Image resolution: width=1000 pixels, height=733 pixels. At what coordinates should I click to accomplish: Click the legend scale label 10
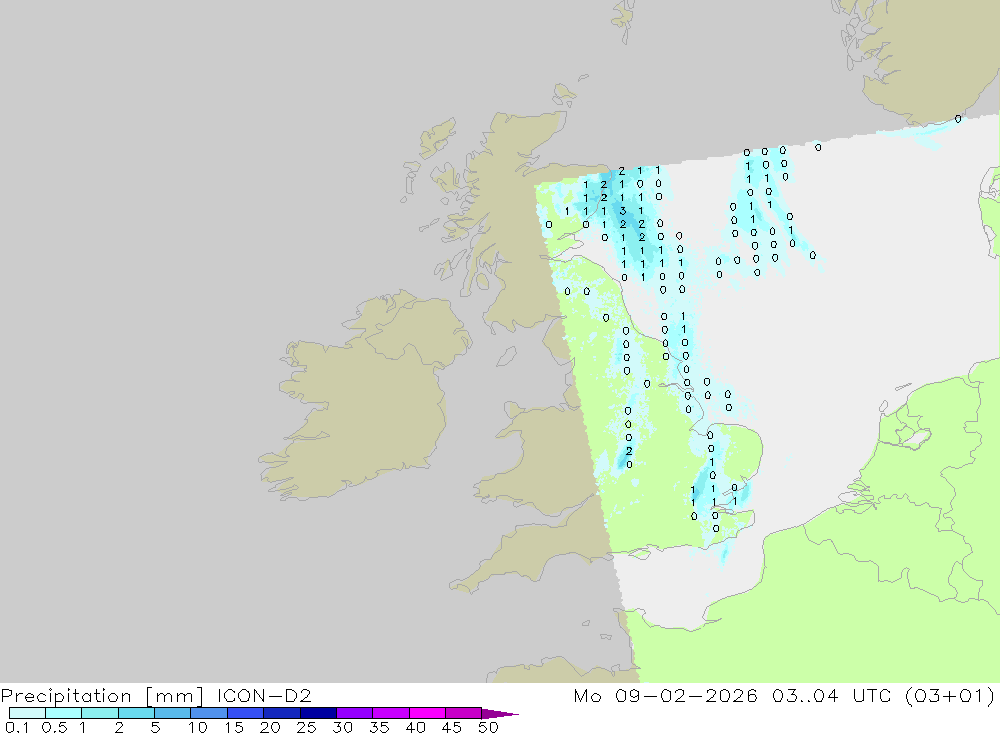click(198, 727)
